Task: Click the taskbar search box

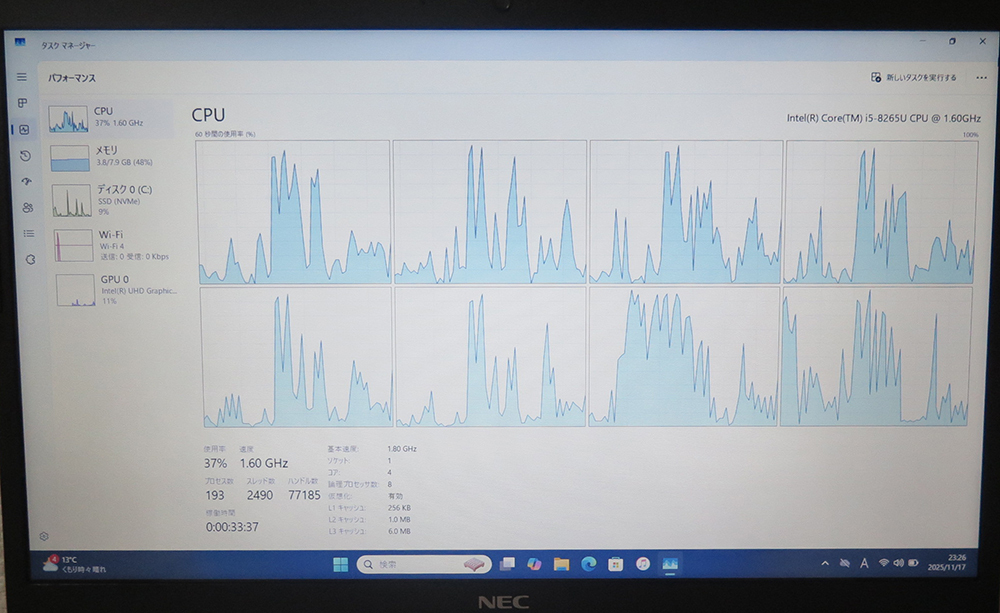Action: pyautogui.click(x=424, y=565)
